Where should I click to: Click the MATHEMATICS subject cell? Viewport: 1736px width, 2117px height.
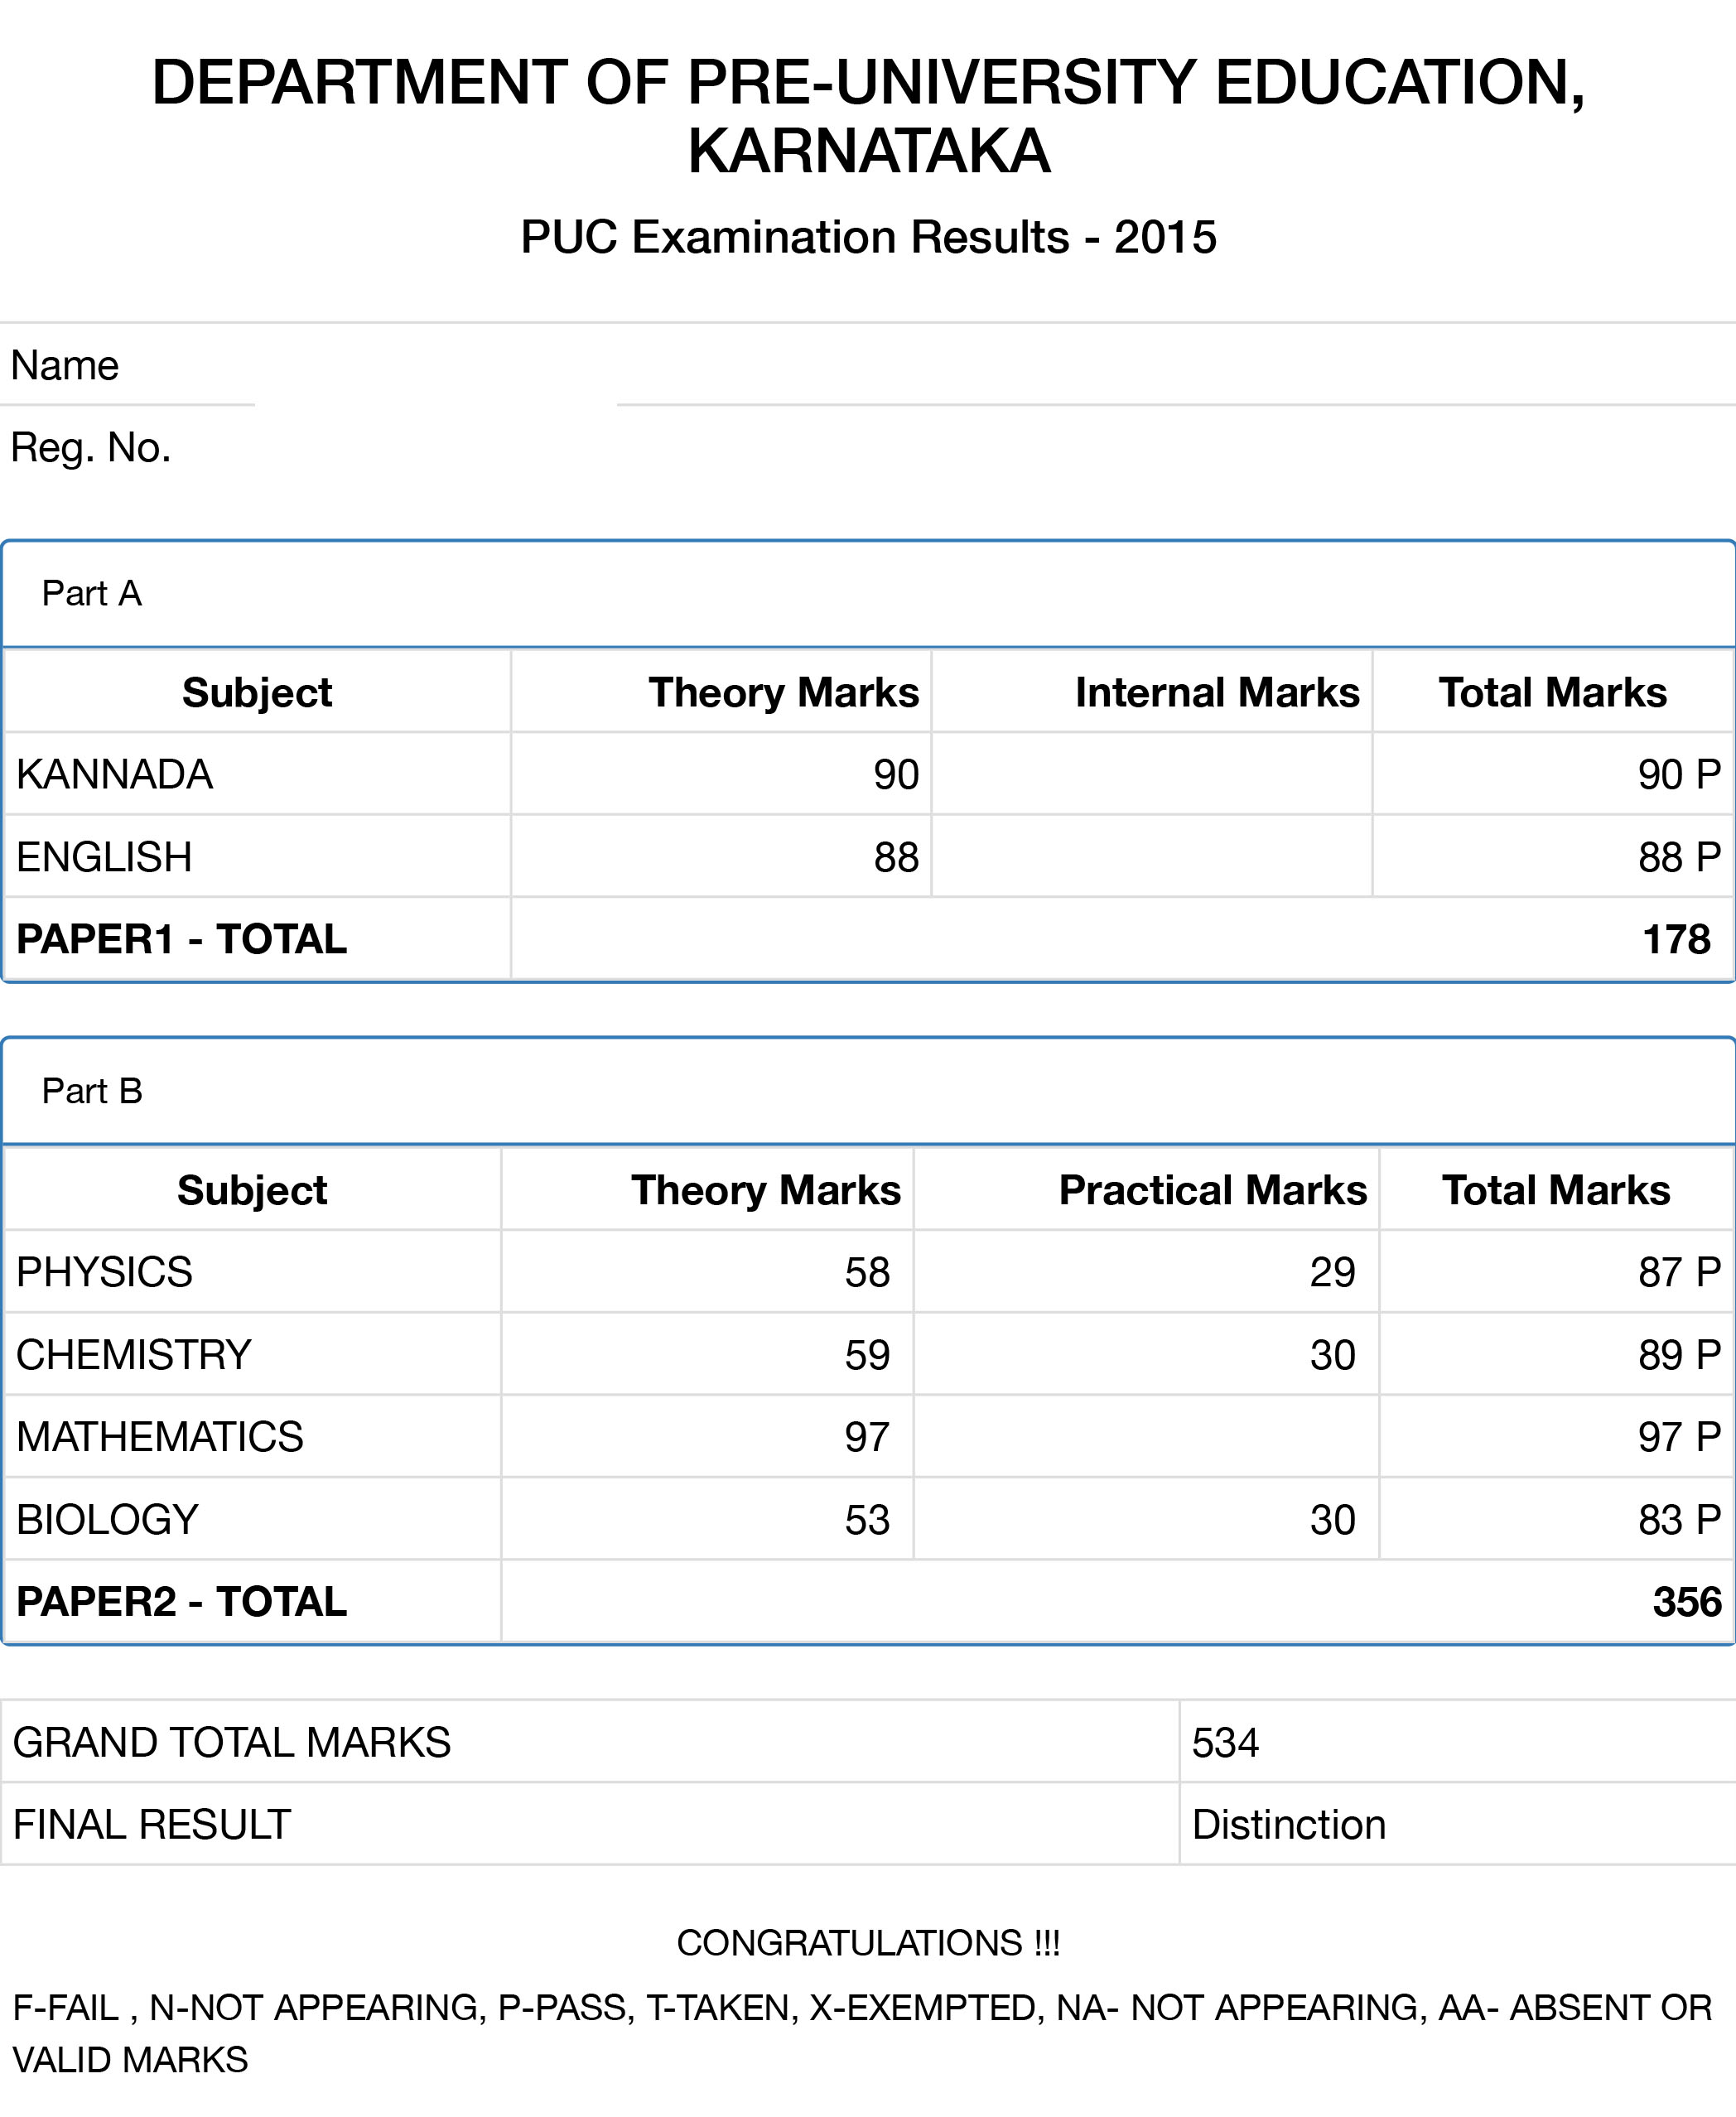pyautogui.click(x=160, y=1437)
